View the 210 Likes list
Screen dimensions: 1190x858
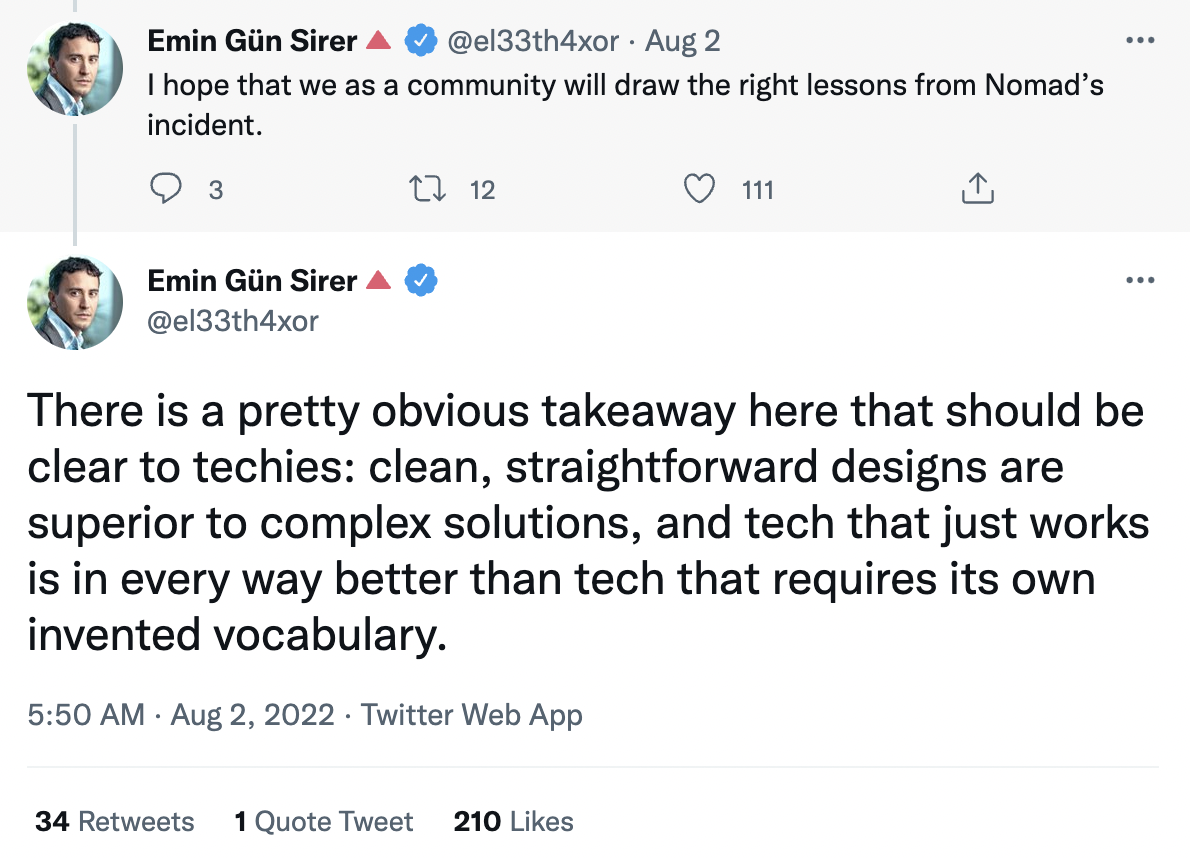click(x=513, y=822)
